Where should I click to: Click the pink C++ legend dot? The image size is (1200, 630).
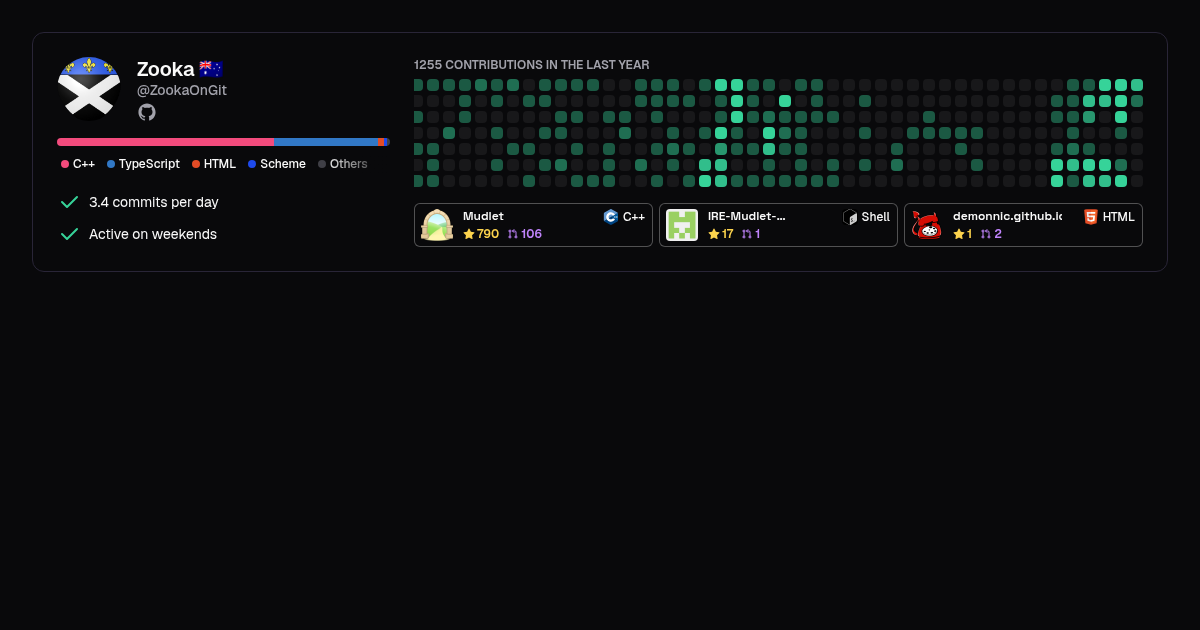pyautogui.click(x=65, y=164)
